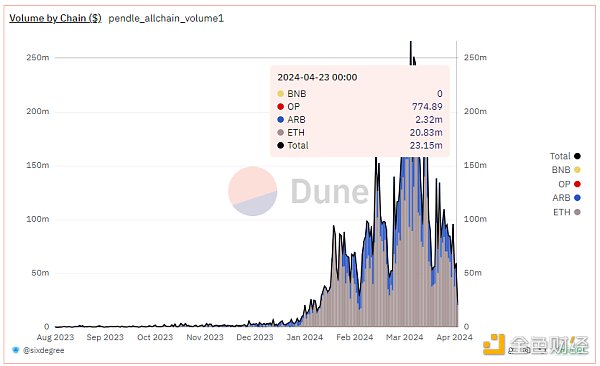600x366 pixels.
Task: Toggle the OP series in the legend
Action: (x=569, y=184)
